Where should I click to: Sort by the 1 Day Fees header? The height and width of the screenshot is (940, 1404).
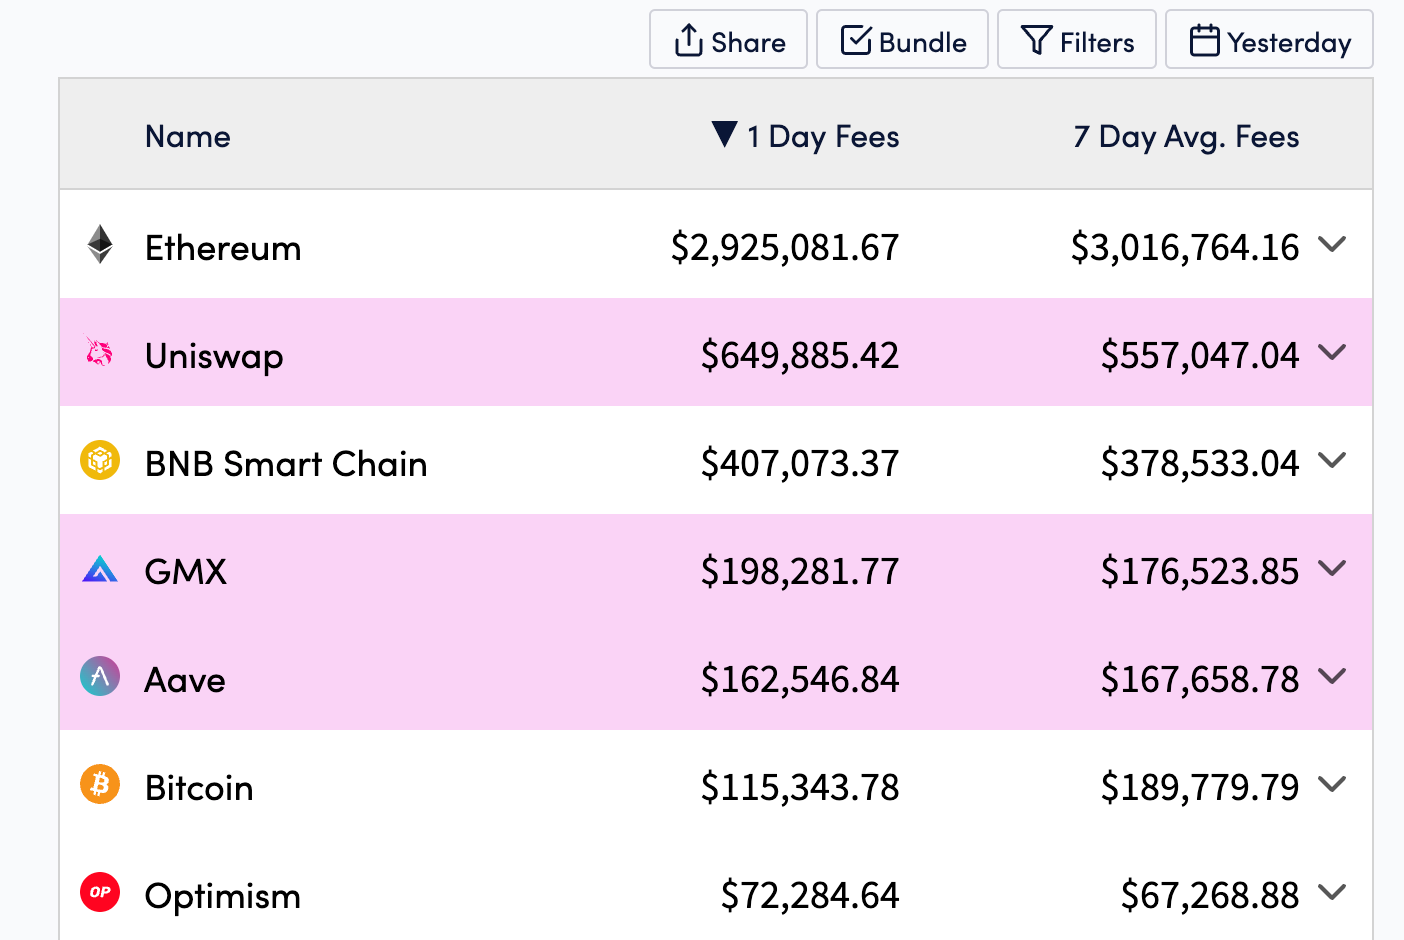point(823,136)
